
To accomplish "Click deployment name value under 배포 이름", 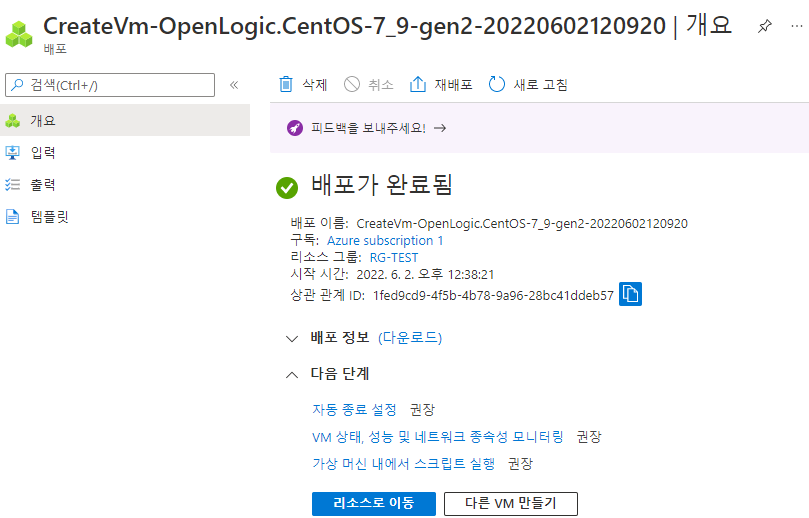I will point(522,223).
